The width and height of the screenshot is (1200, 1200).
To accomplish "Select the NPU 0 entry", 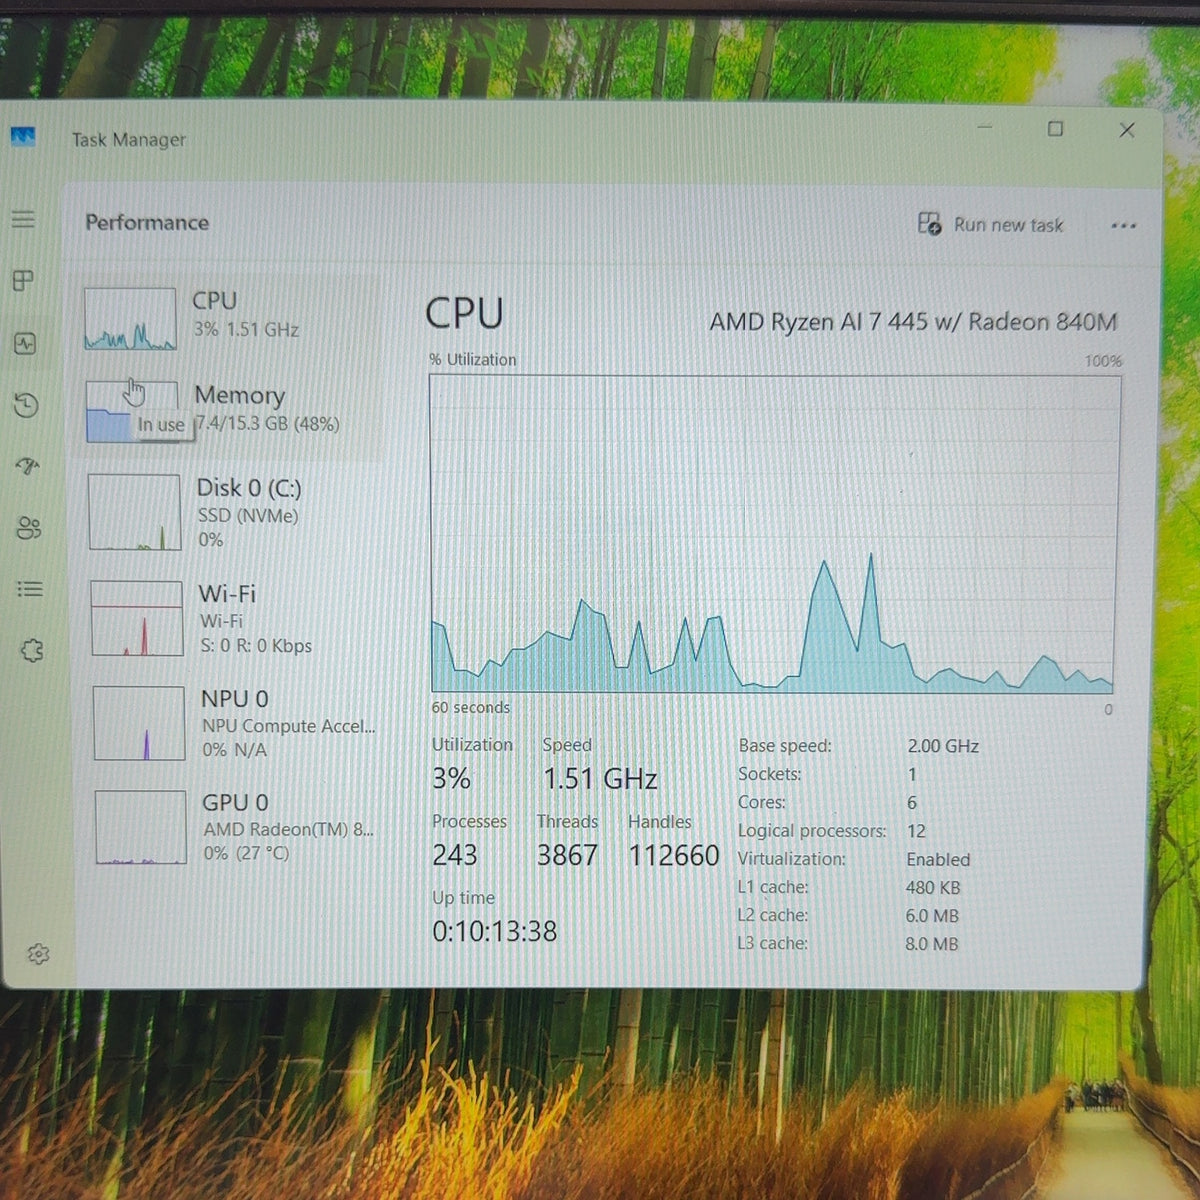I will (236, 723).
